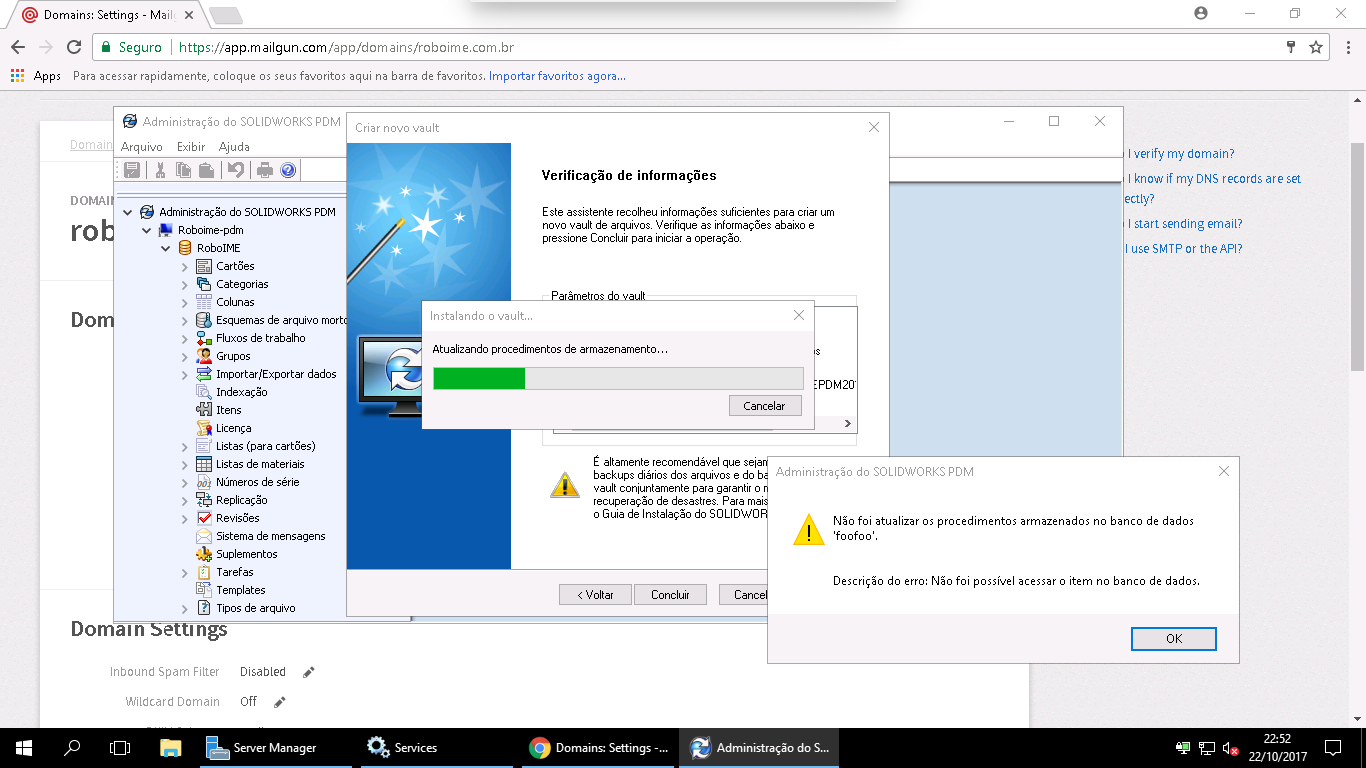Open the Exibir menu
The width and height of the screenshot is (1366, 768).
[191, 147]
